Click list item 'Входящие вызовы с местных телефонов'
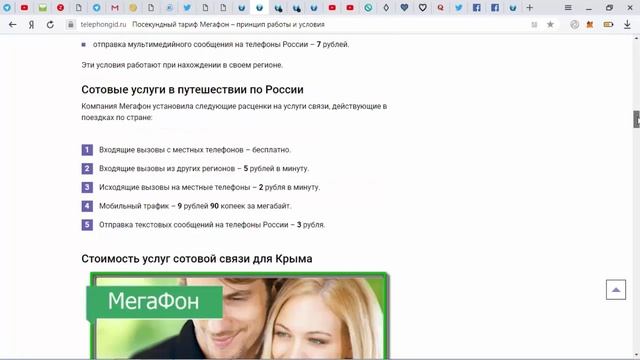 tap(195, 150)
